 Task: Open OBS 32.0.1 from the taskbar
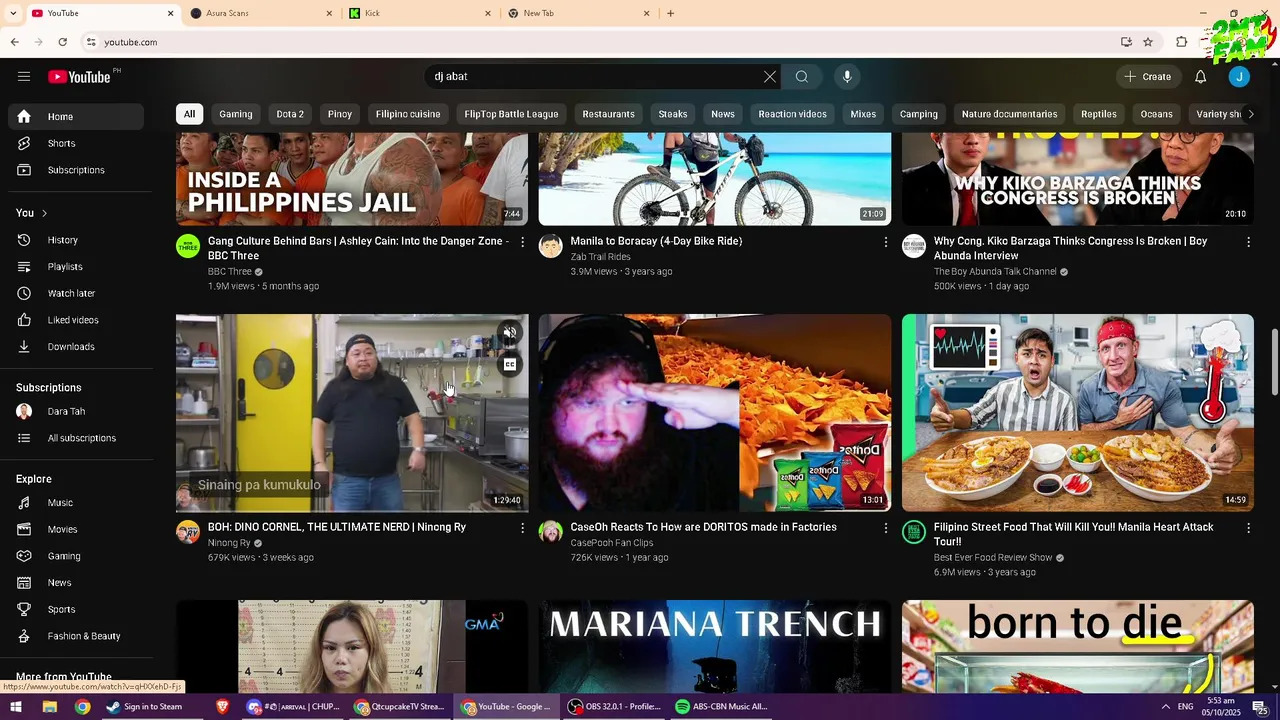pos(615,707)
